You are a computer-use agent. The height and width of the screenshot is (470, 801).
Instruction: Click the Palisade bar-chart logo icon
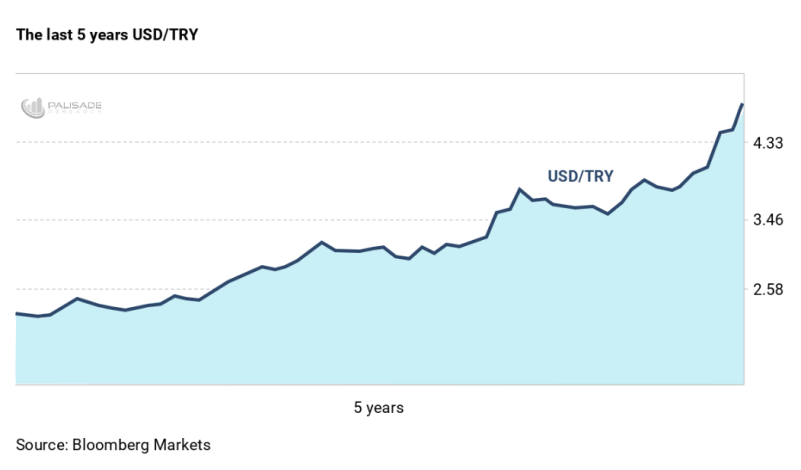(33, 107)
